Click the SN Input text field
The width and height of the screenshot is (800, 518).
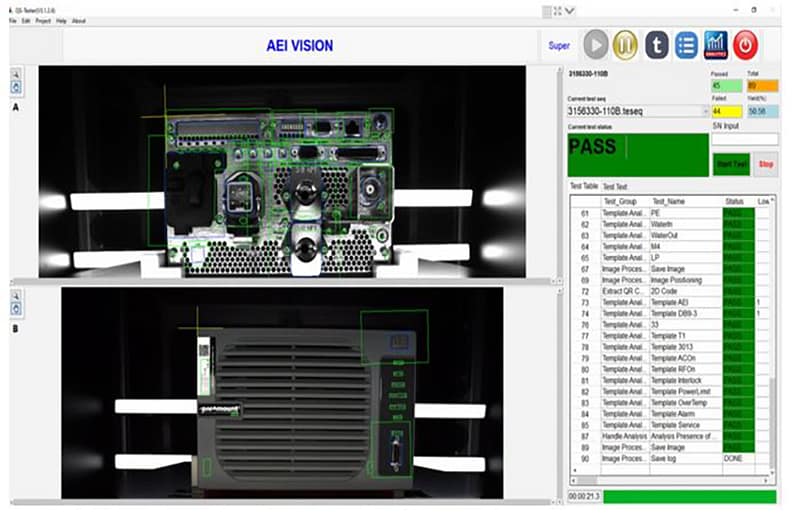coord(745,139)
